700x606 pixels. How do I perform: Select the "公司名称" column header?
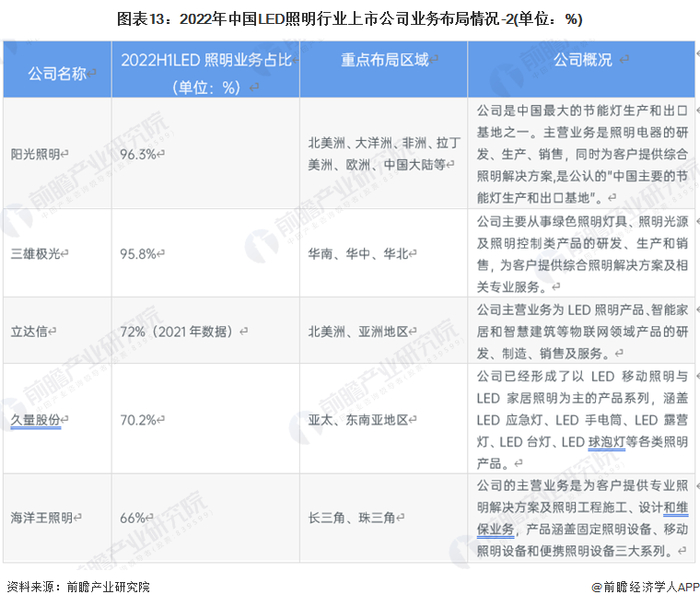point(57,73)
